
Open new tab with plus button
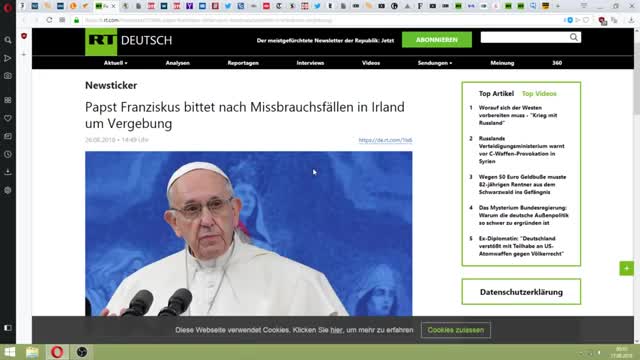558,6
